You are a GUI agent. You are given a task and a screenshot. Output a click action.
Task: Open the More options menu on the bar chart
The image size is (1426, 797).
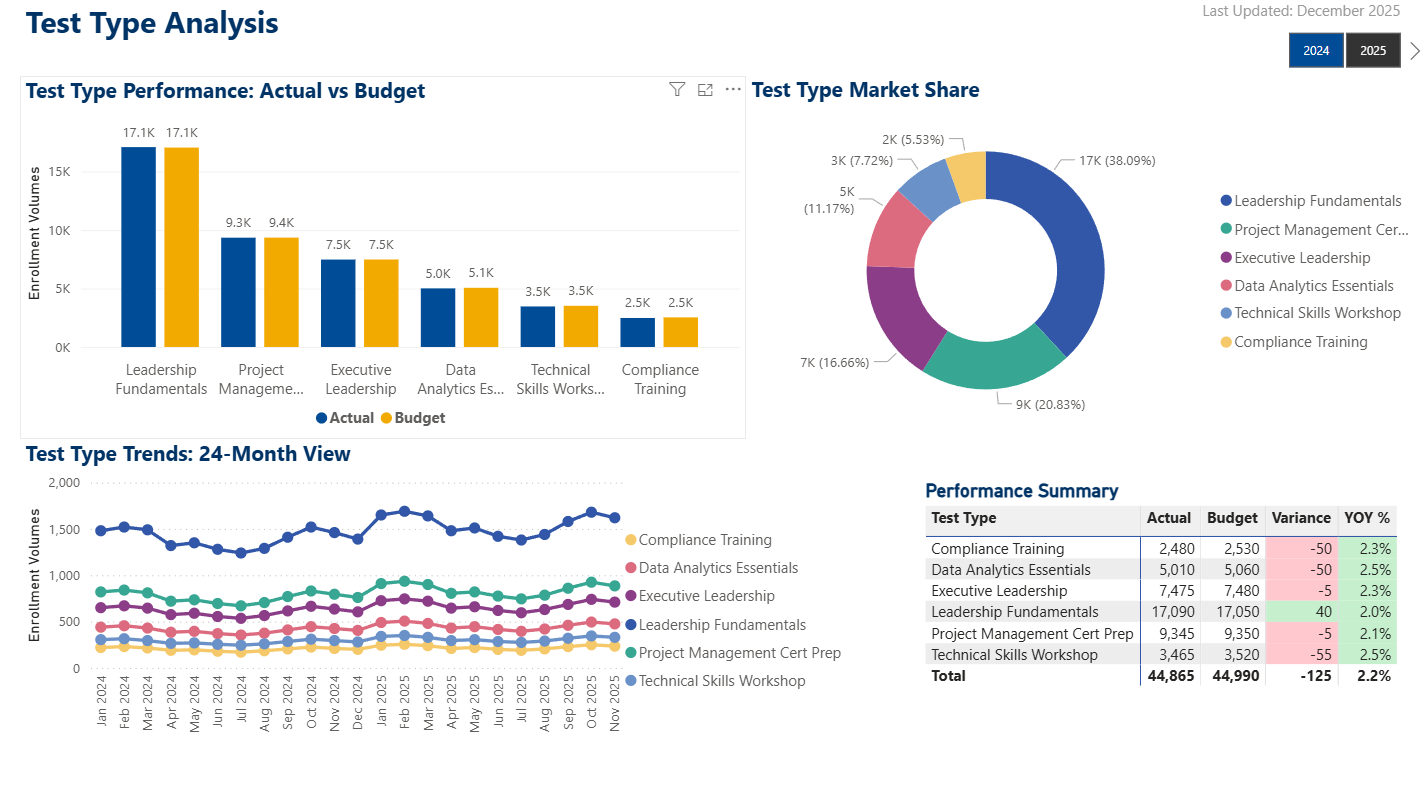click(x=732, y=89)
